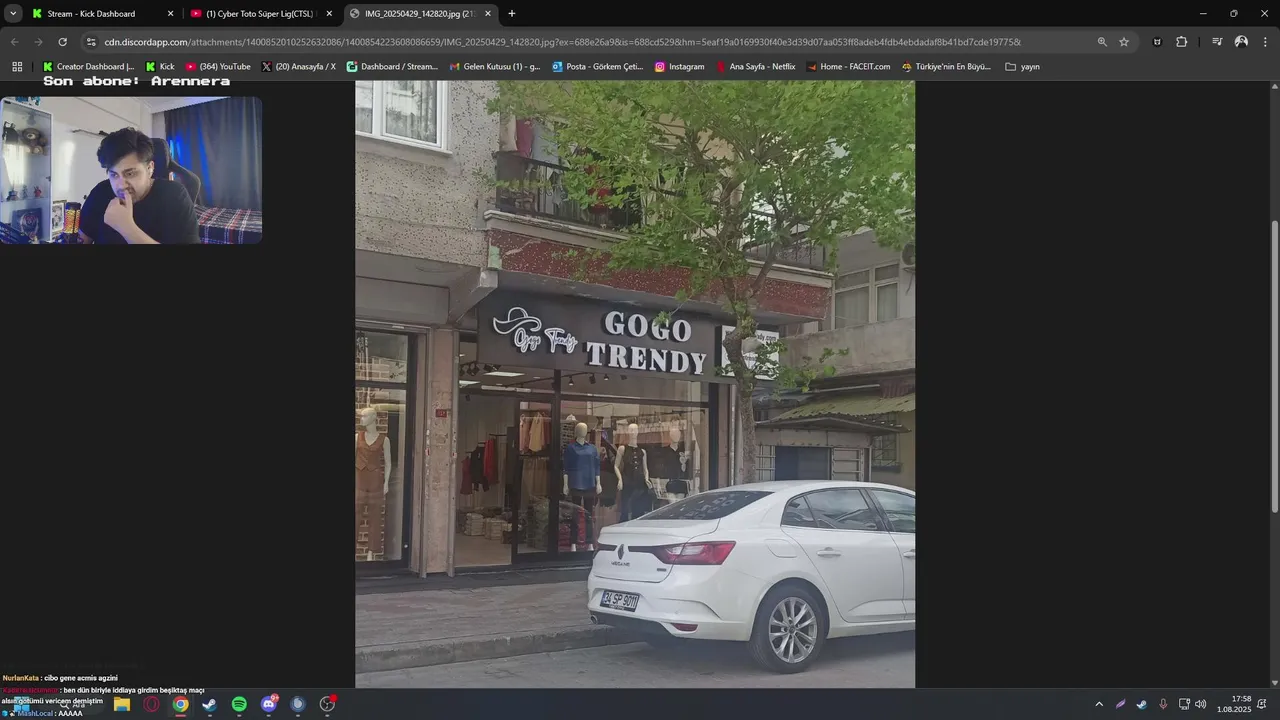1280x720 pixels.
Task: Go forward to the next page
Action: [38, 42]
